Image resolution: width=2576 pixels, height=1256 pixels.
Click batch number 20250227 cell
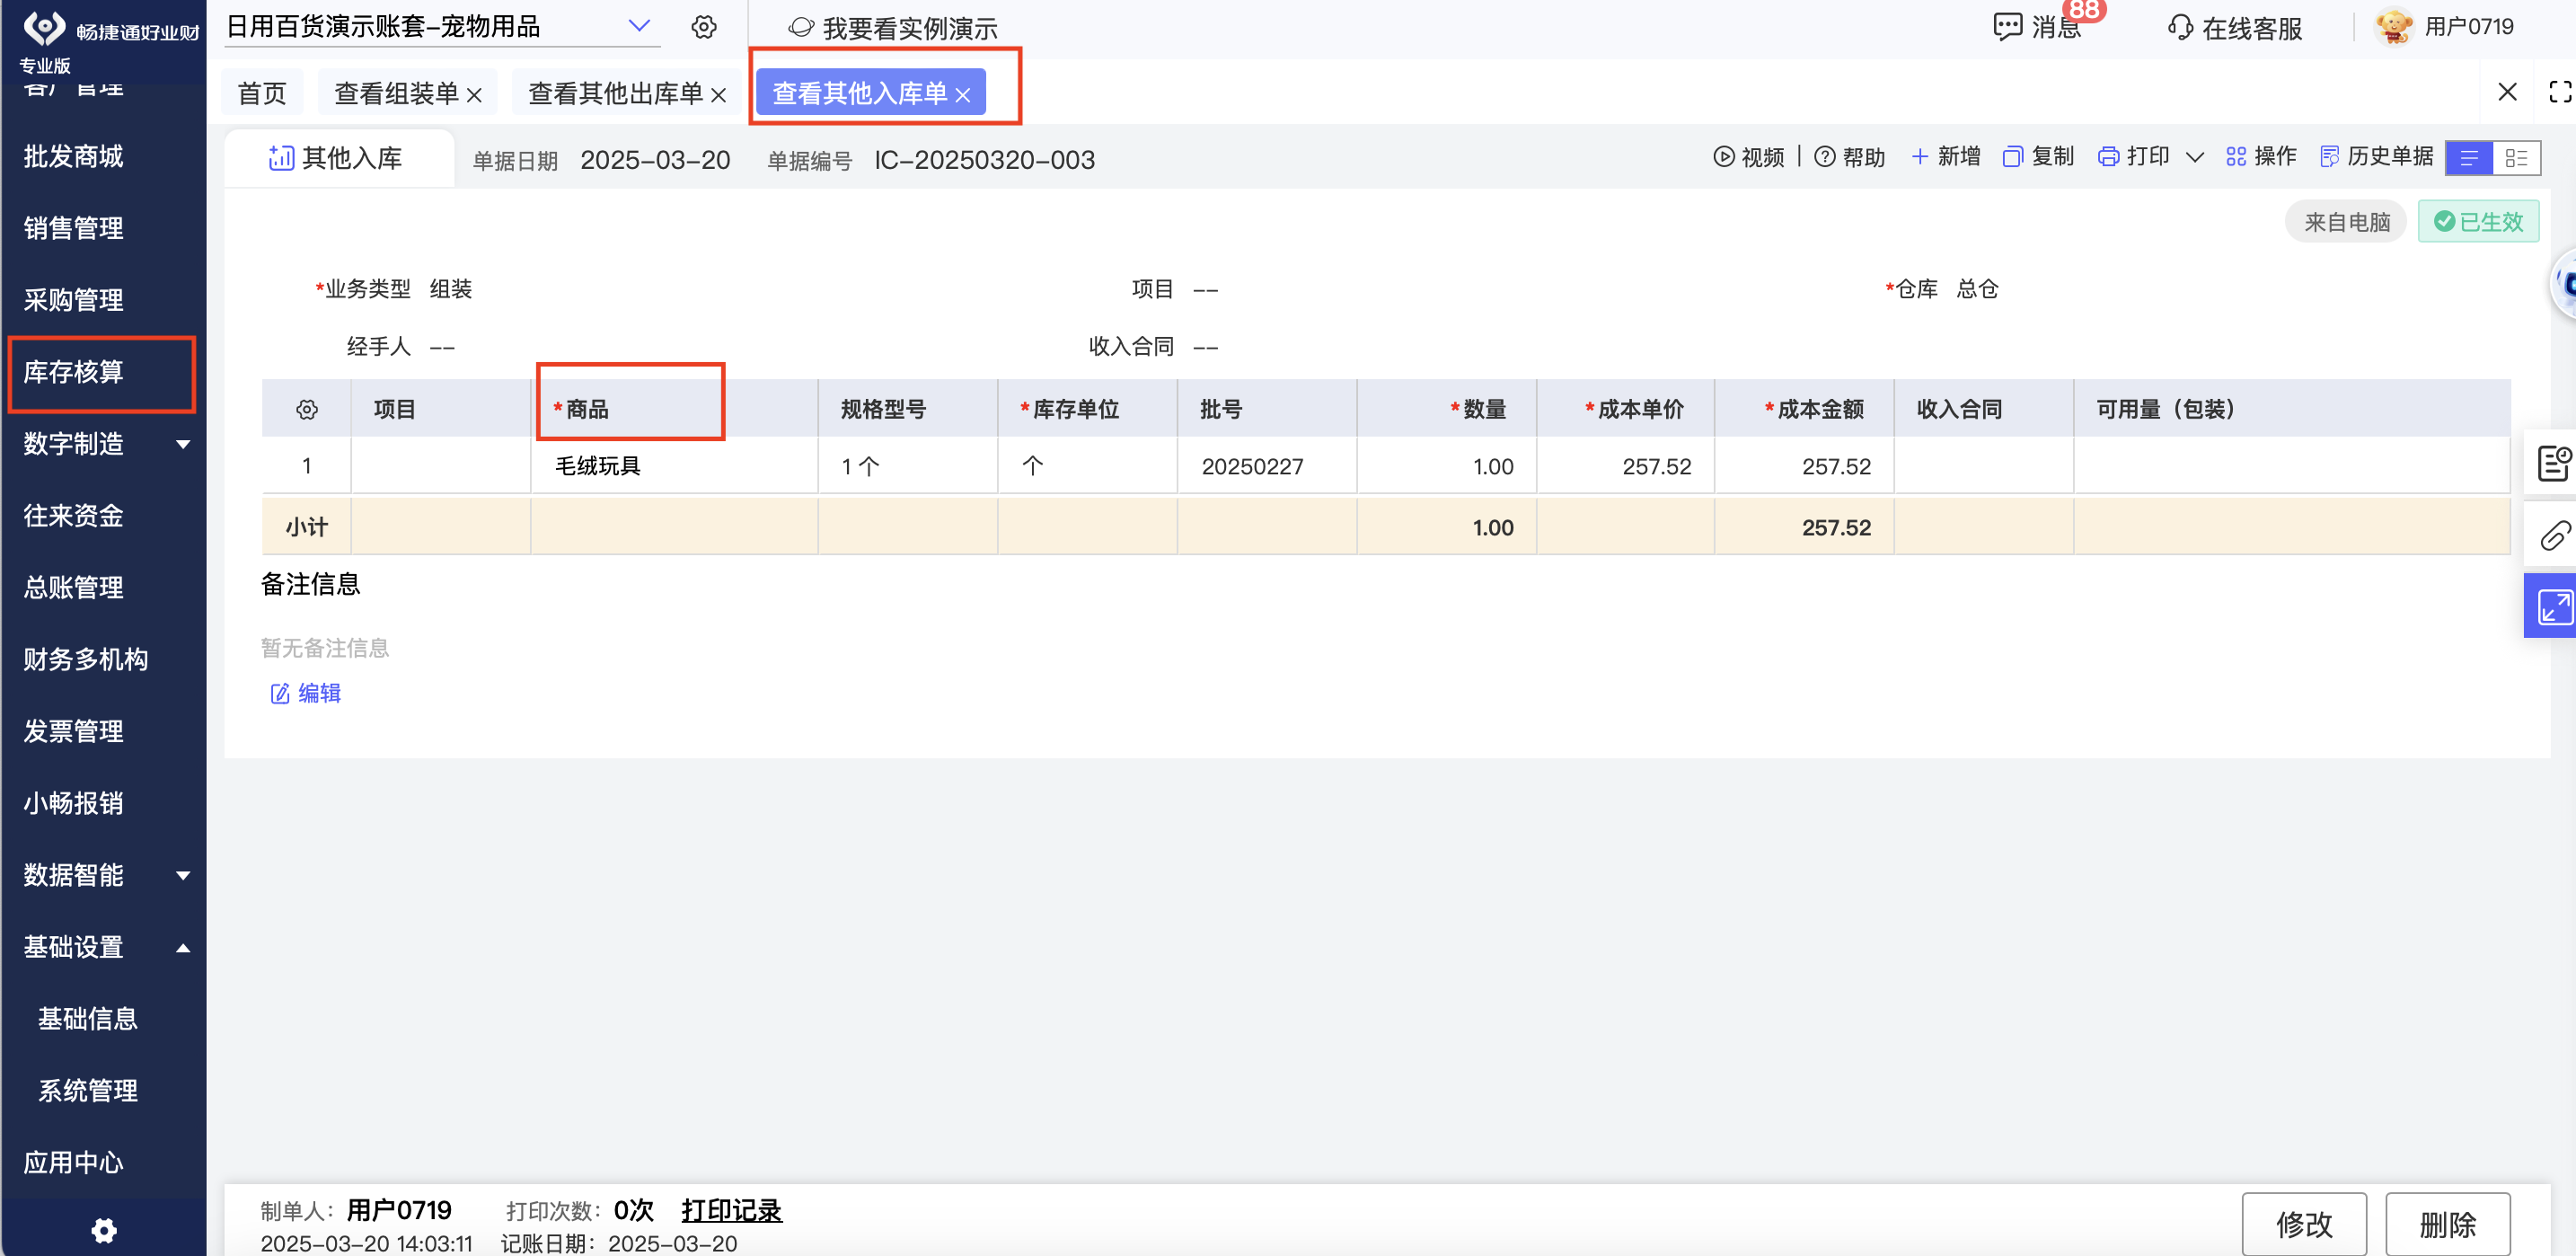tap(1267, 465)
